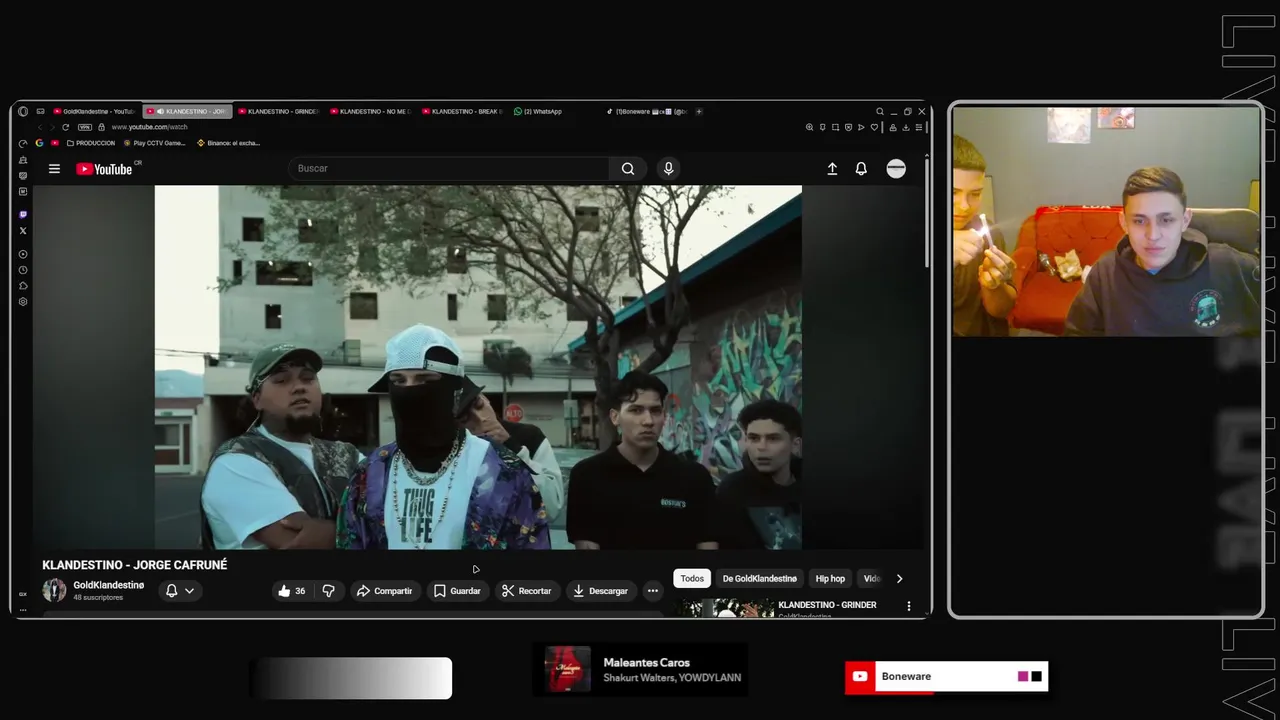Select the De GoldKlandestino filter chip
This screenshot has width=1280, height=720.
(760, 579)
